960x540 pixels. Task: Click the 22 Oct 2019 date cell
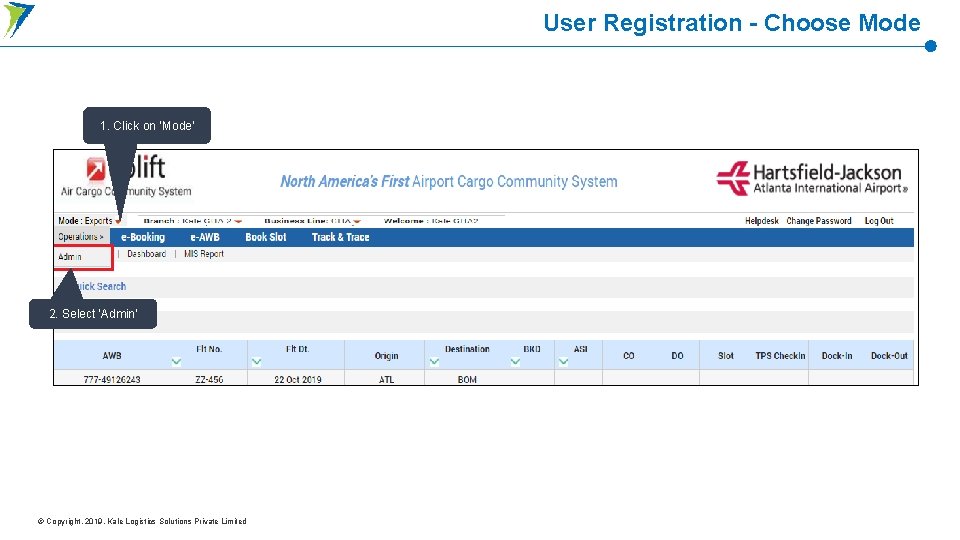point(298,380)
